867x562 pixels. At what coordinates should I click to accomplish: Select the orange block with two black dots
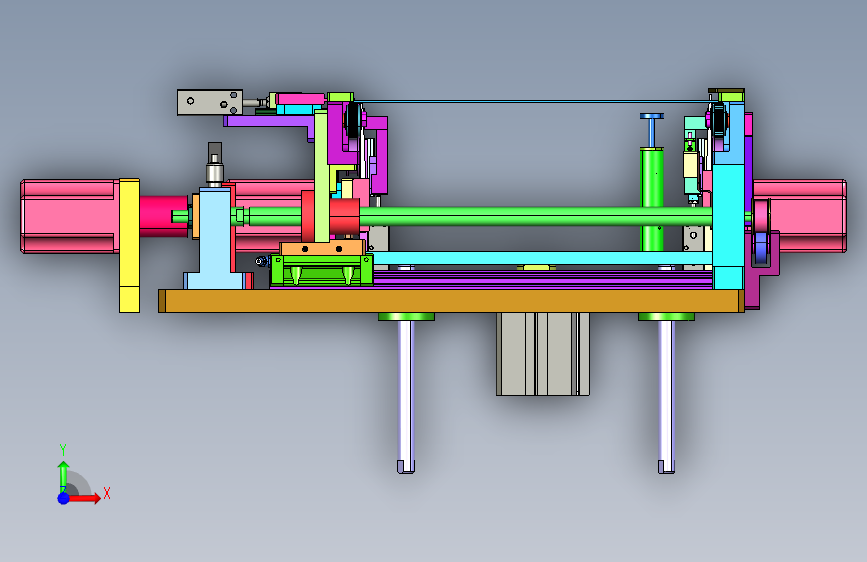pyautogui.click(x=322, y=248)
